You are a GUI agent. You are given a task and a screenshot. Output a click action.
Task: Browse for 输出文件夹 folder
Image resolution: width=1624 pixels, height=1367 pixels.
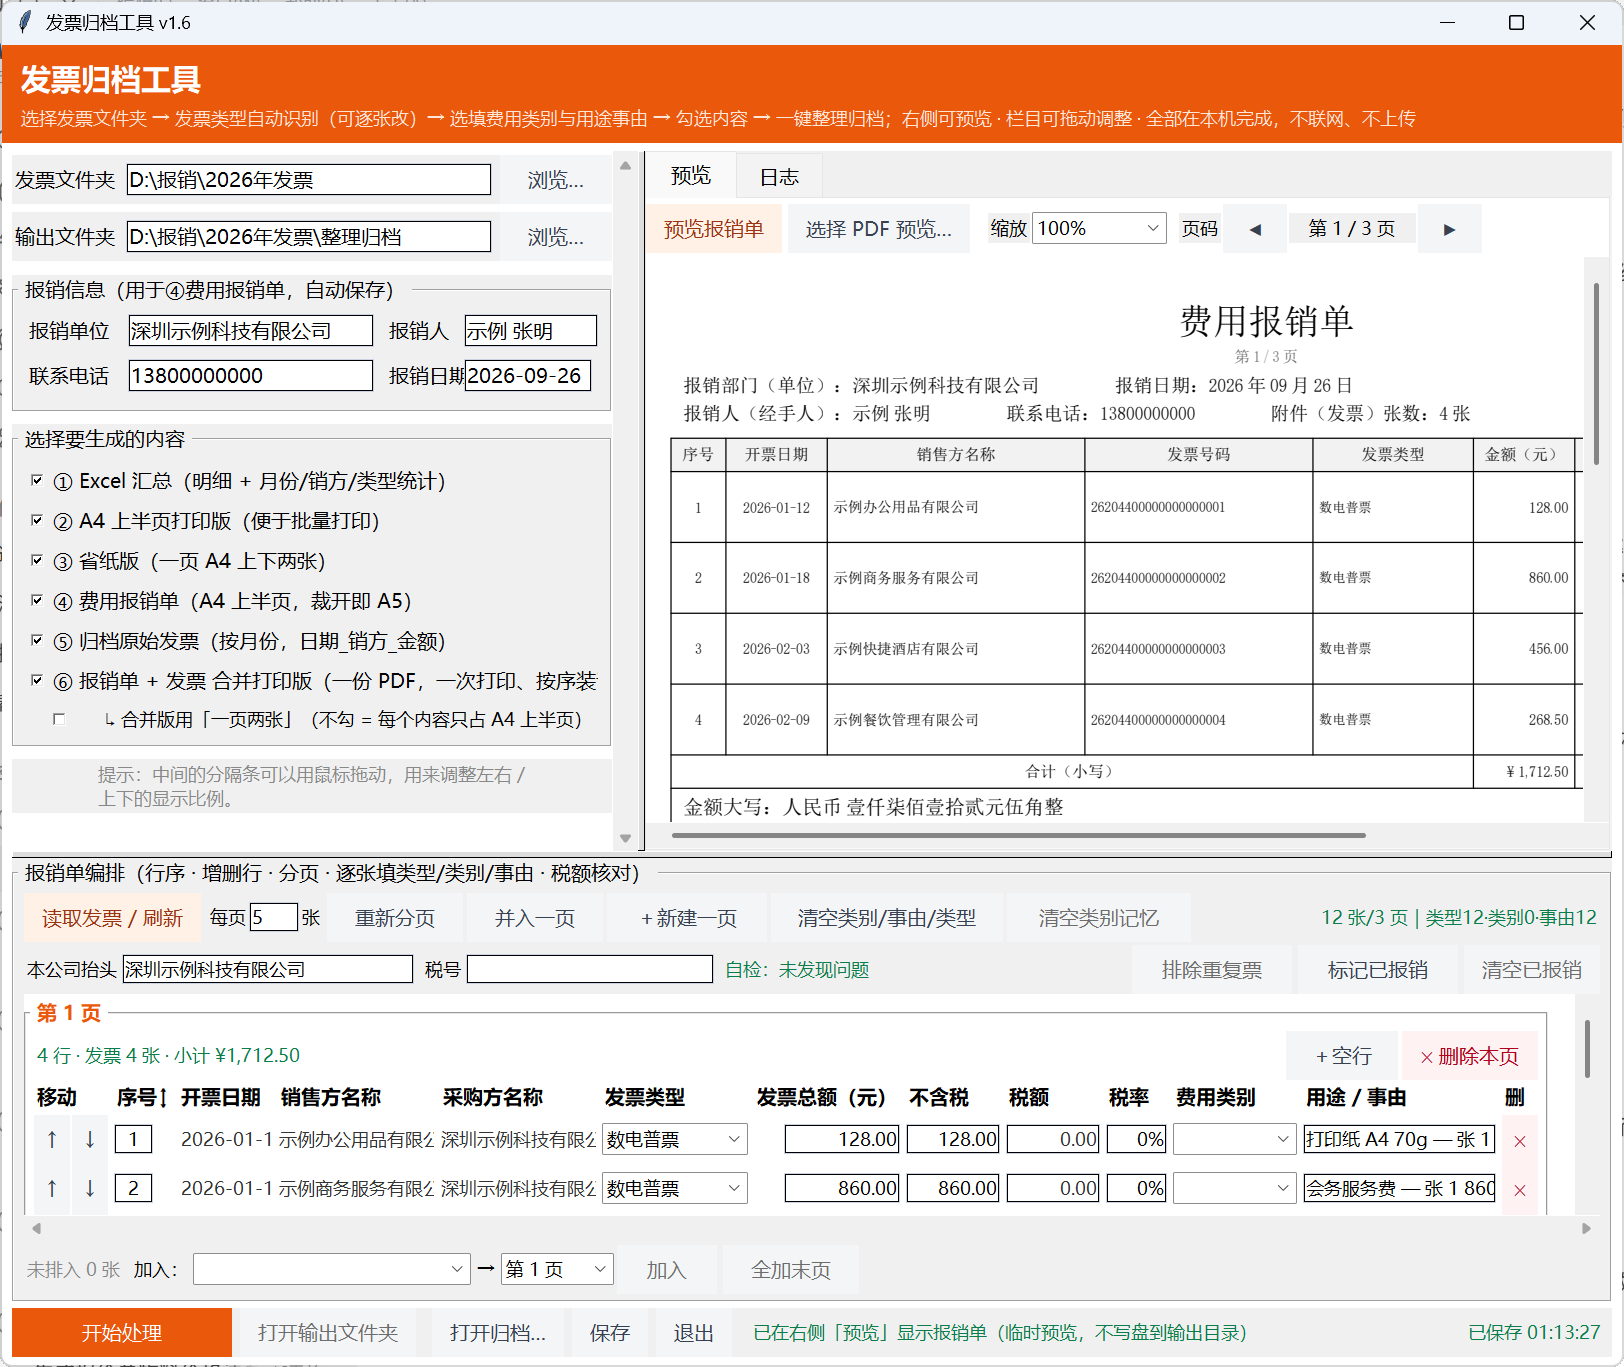click(x=555, y=237)
